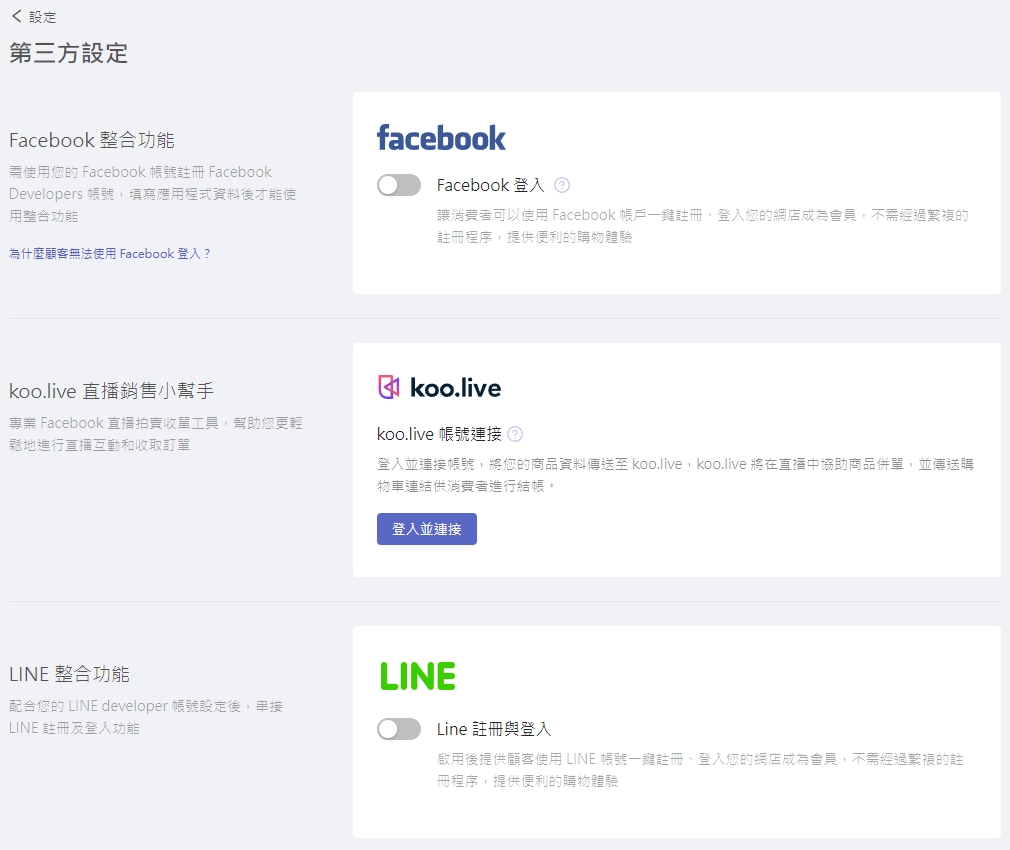Open 為什麼顧客無法使用 Facebook 登入 link

tap(110, 254)
